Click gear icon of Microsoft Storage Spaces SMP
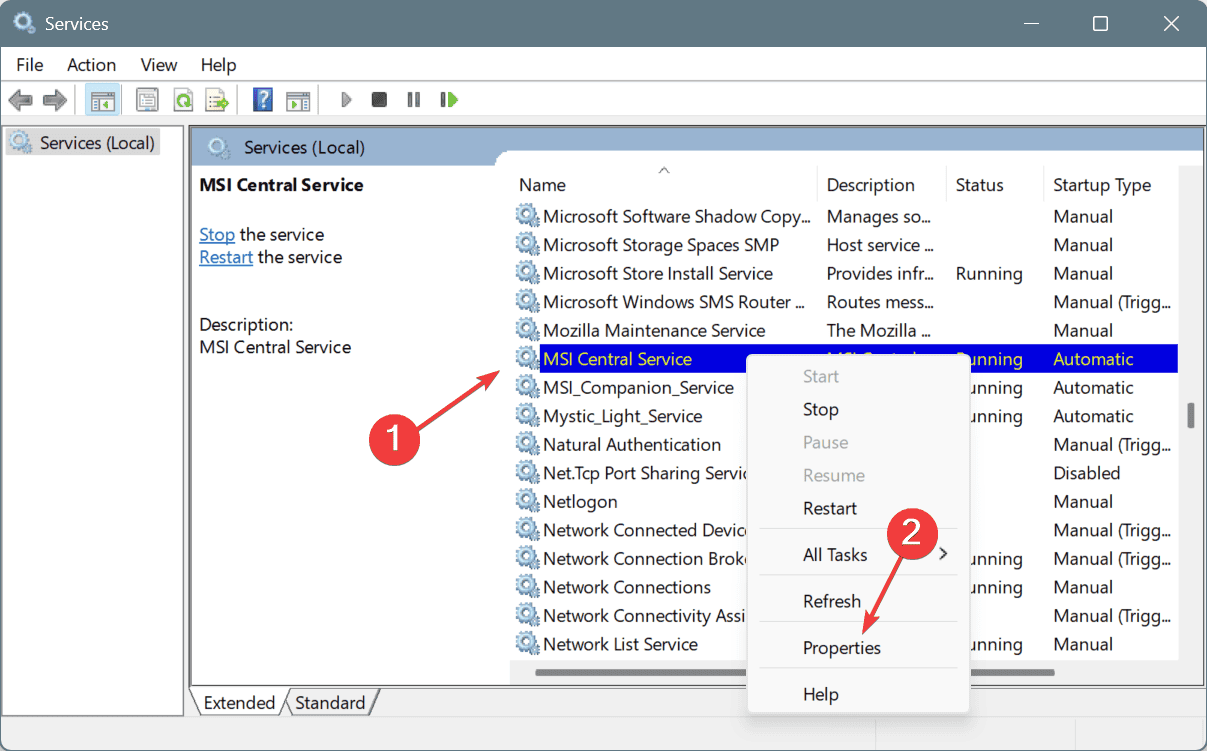The height and width of the screenshot is (751, 1207). click(527, 244)
